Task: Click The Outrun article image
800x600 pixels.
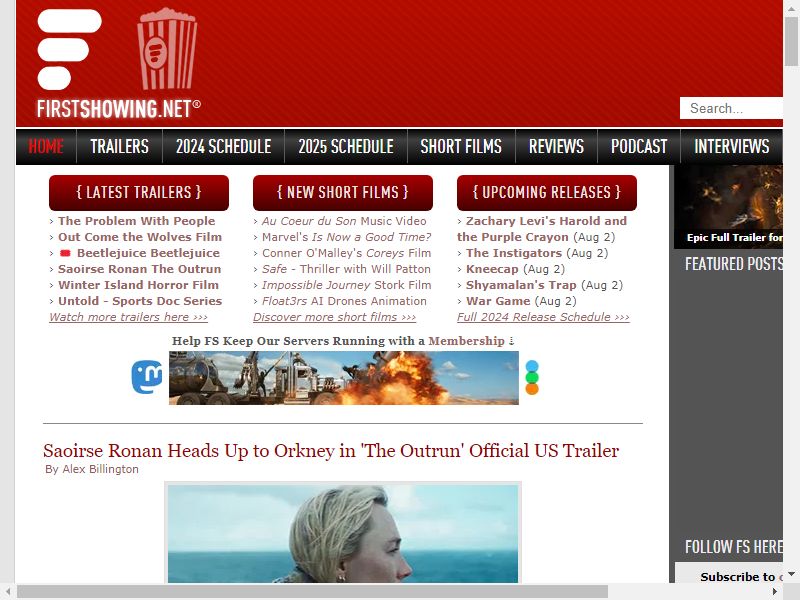Action: click(343, 533)
